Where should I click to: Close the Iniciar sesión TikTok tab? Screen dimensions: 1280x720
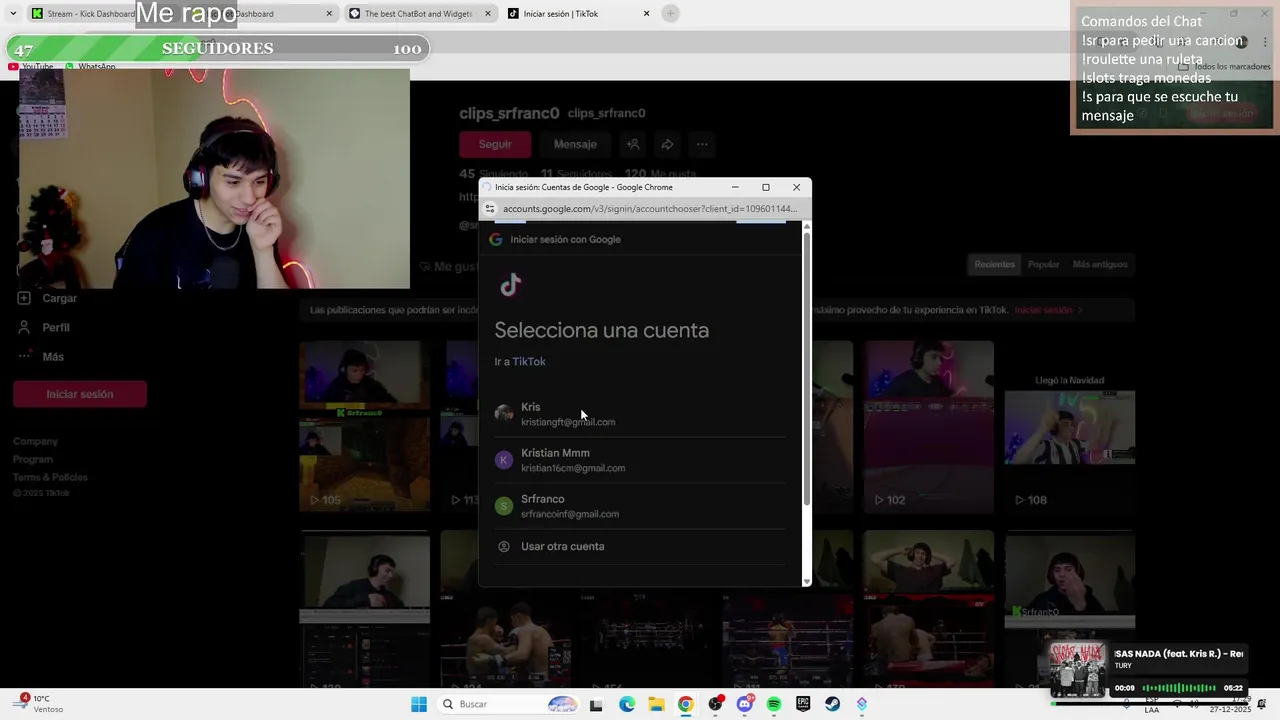pos(646,14)
